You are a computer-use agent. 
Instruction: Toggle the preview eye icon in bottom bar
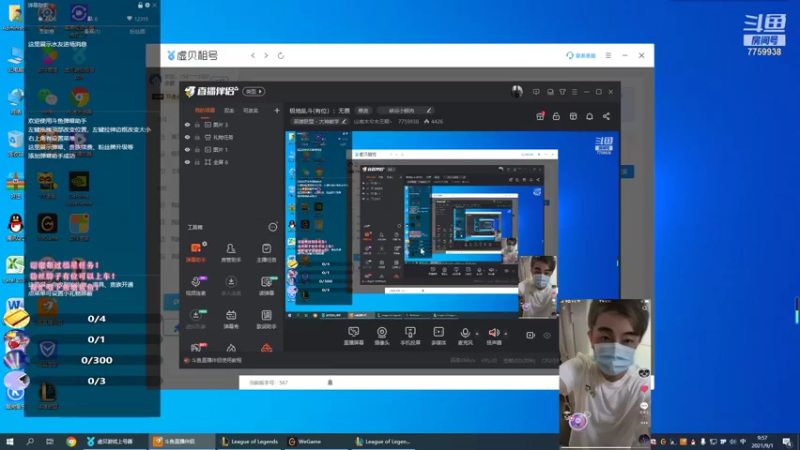(x=547, y=335)
